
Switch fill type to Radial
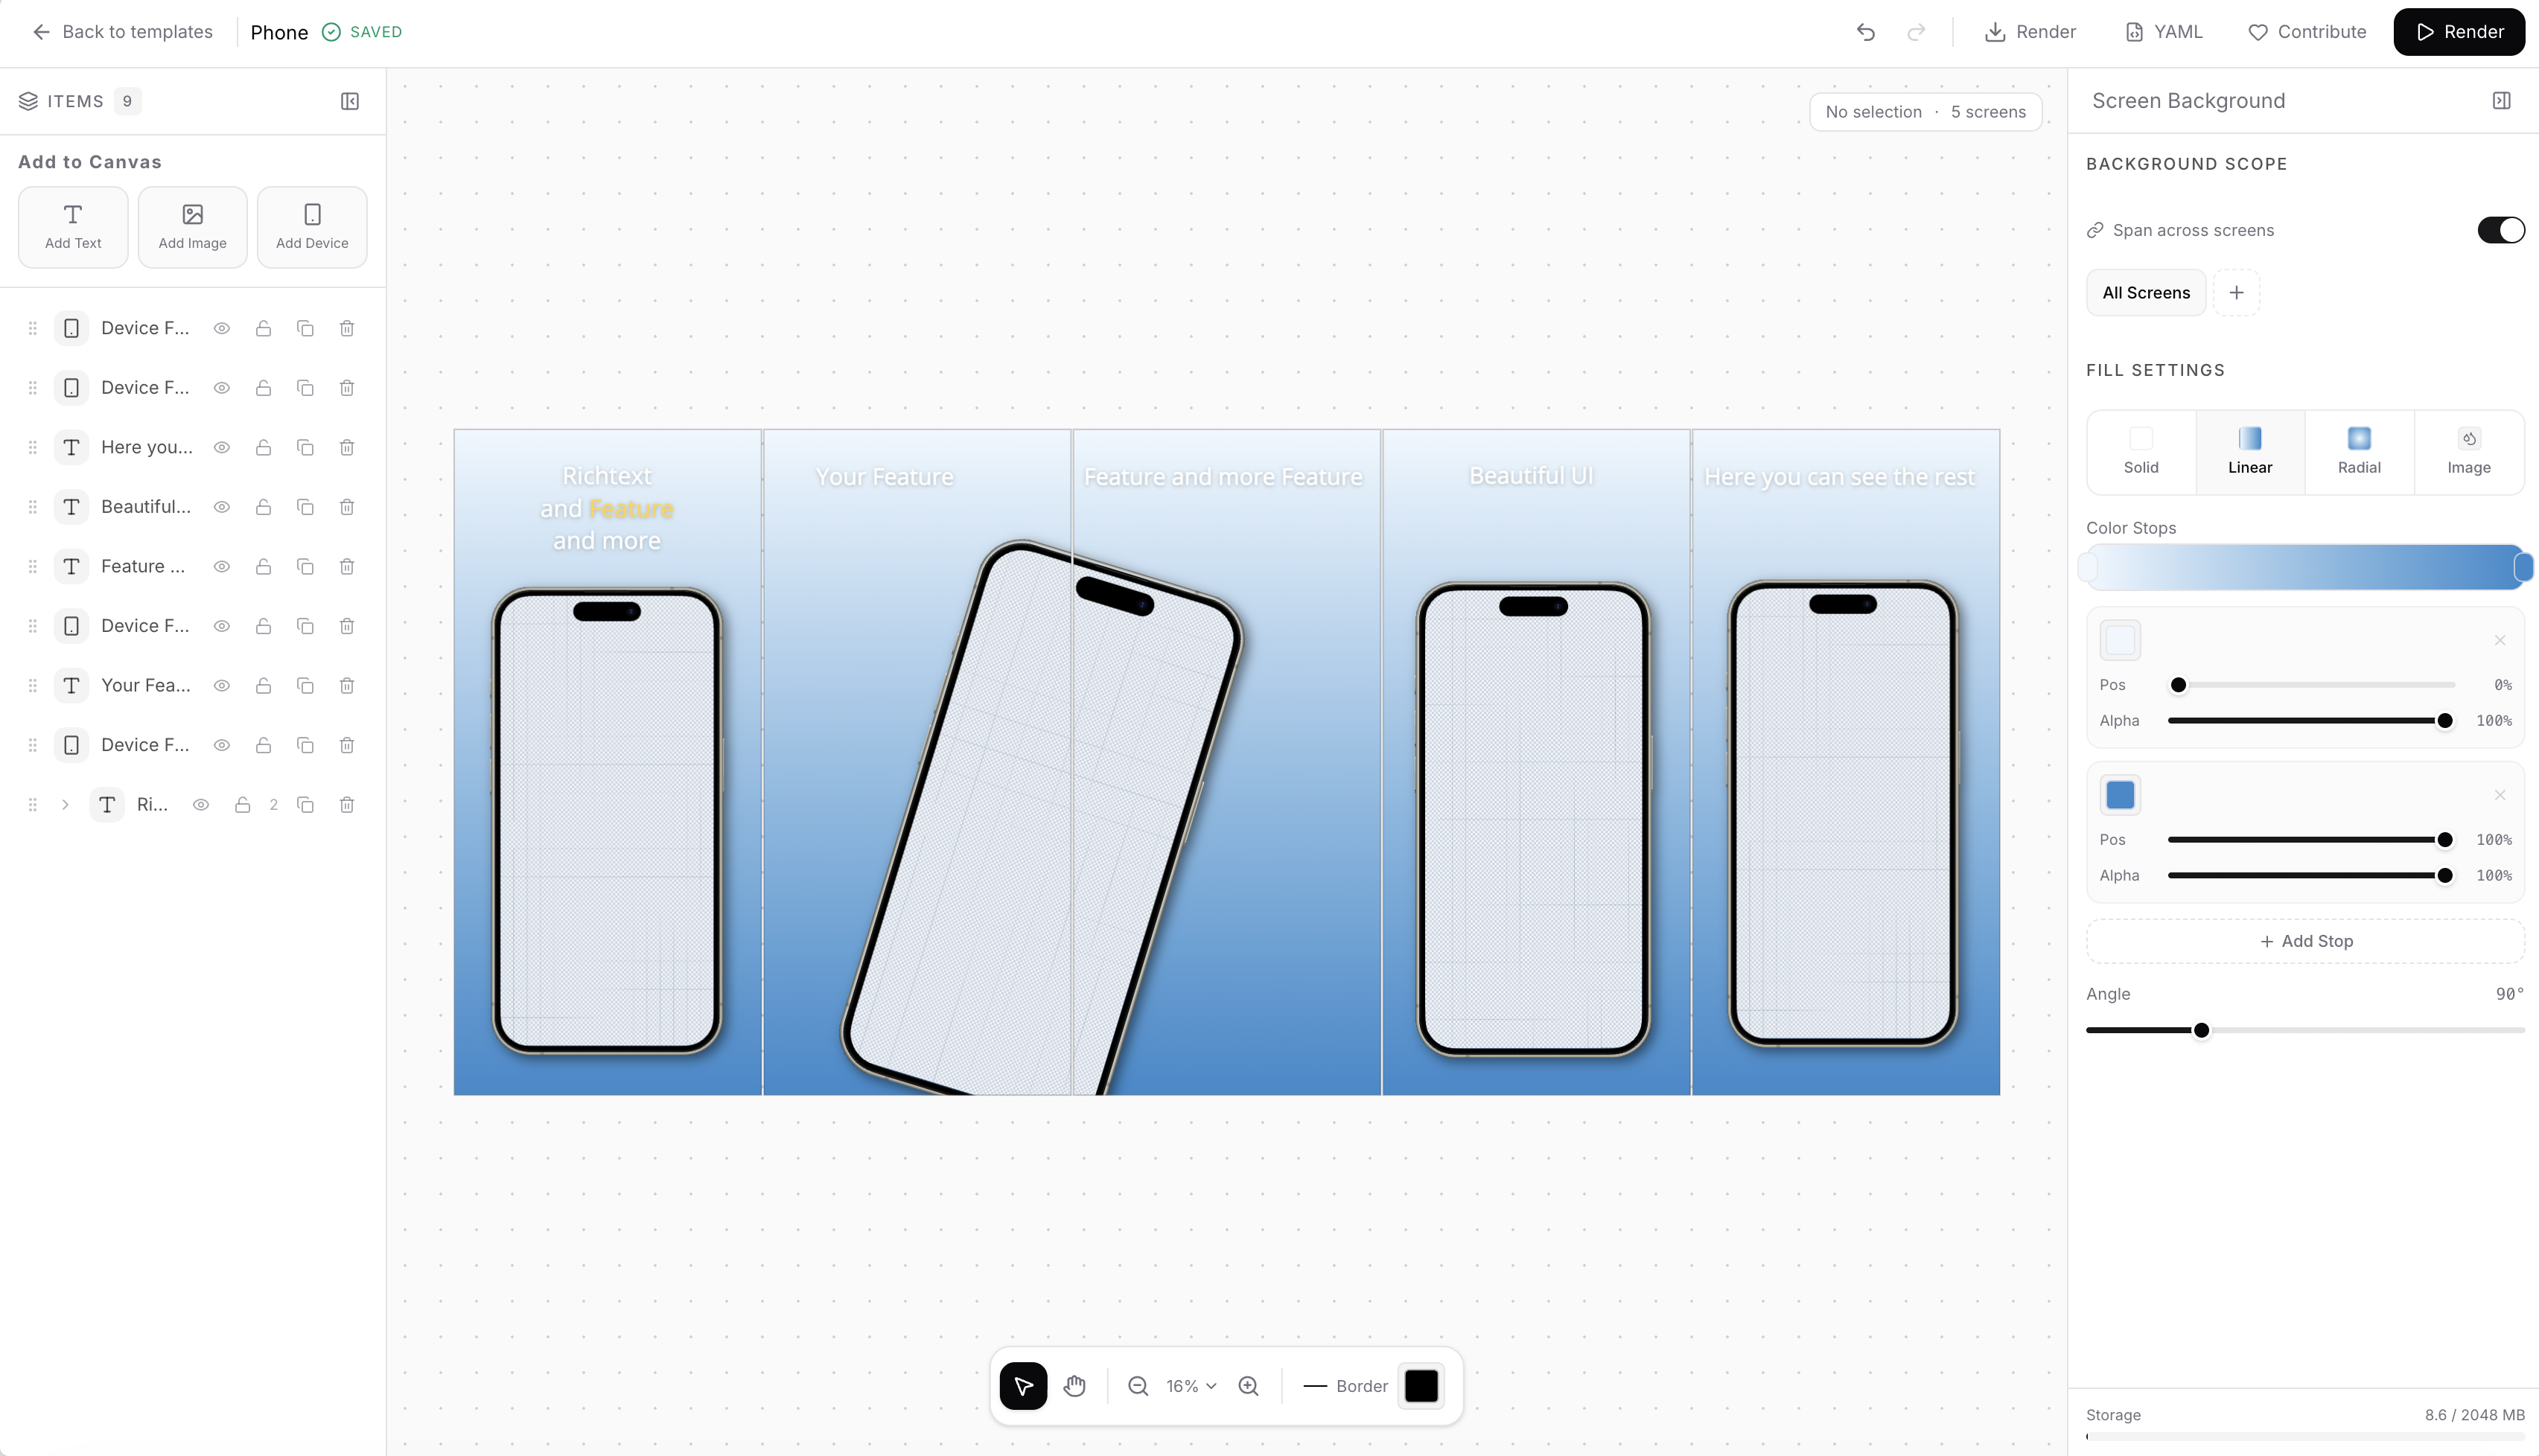click(x=2359, y=452)
